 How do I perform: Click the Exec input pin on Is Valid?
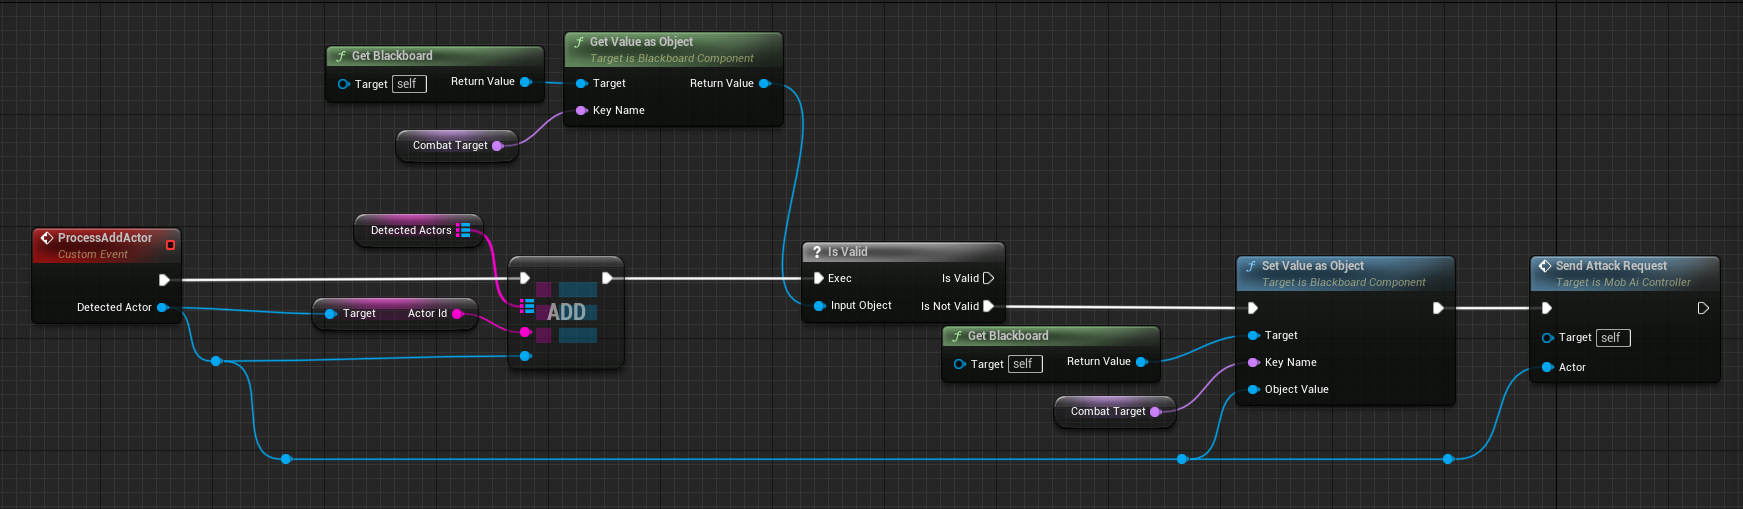click(818, 278)
